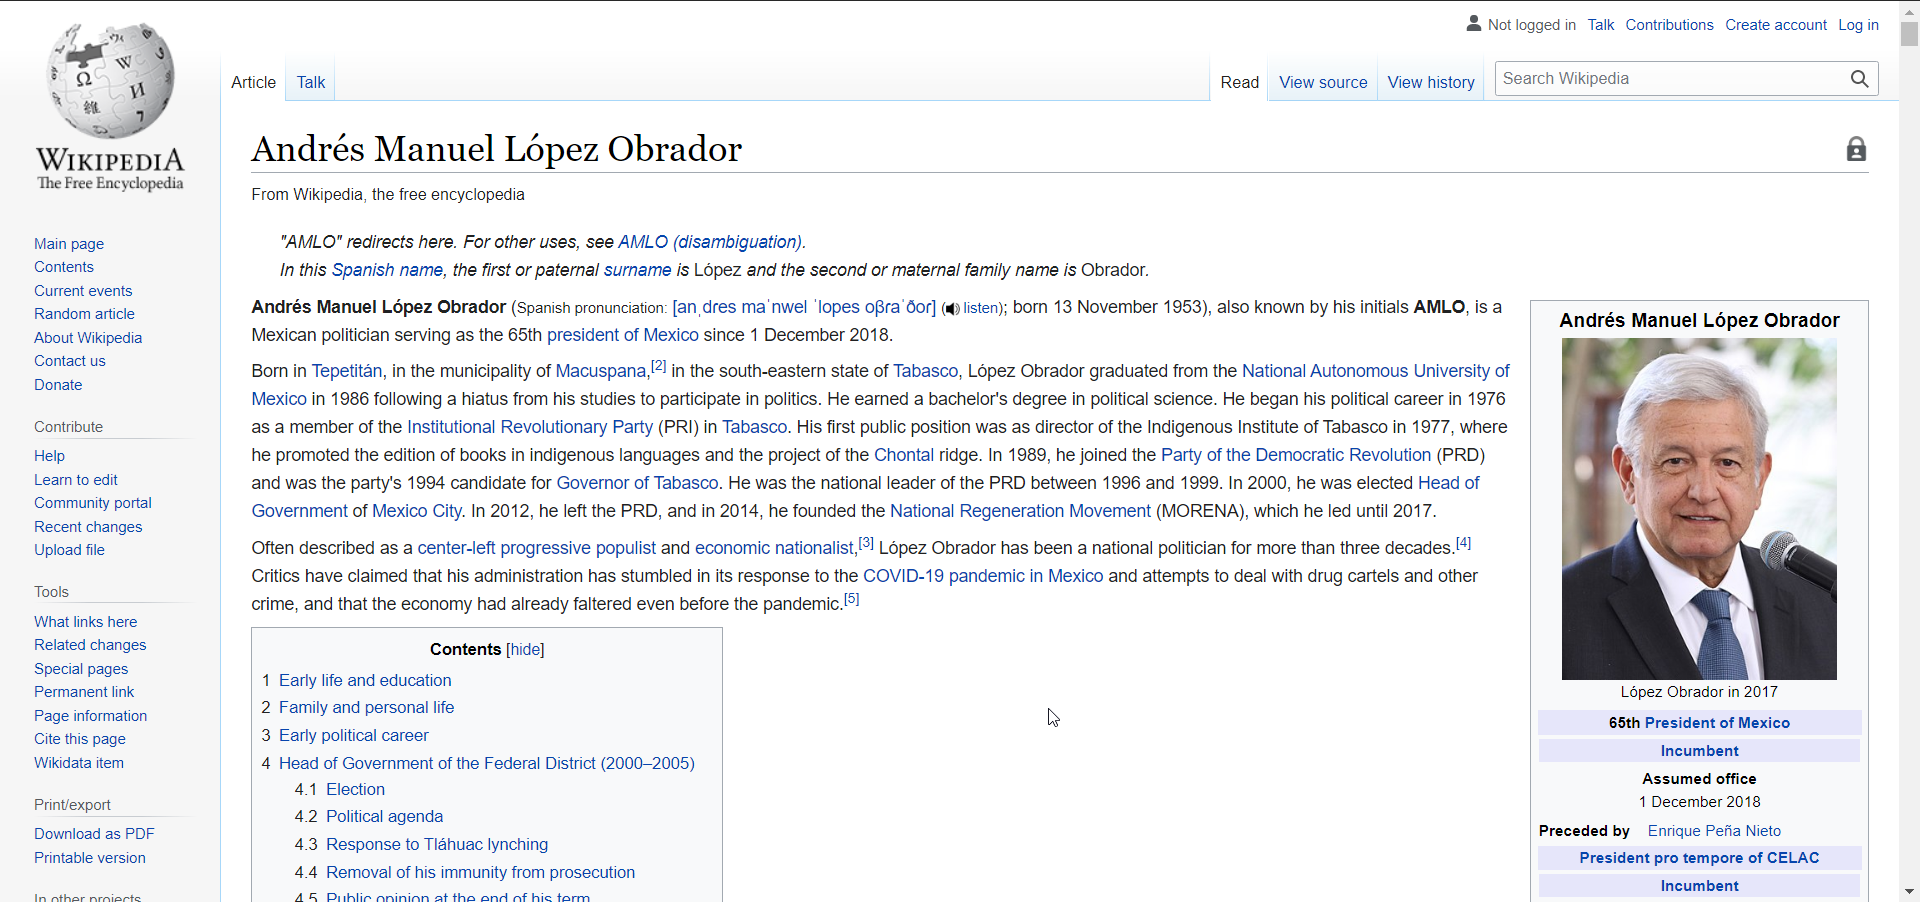Open the Create account link
1920x902 pixels.
(1775, 25)
